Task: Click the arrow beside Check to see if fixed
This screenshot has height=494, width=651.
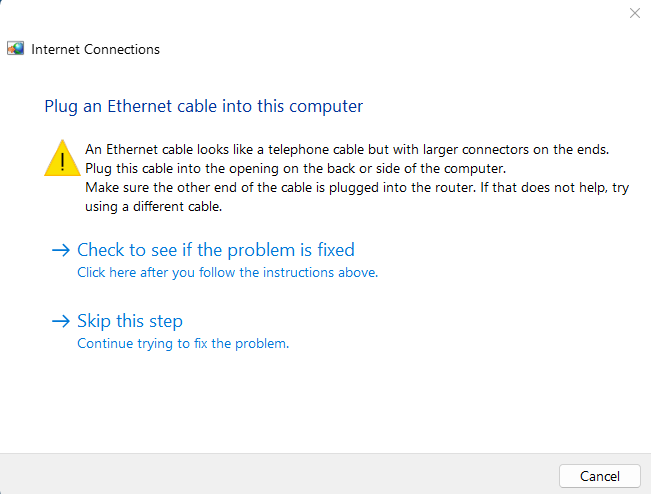Action: click(61, 250)
